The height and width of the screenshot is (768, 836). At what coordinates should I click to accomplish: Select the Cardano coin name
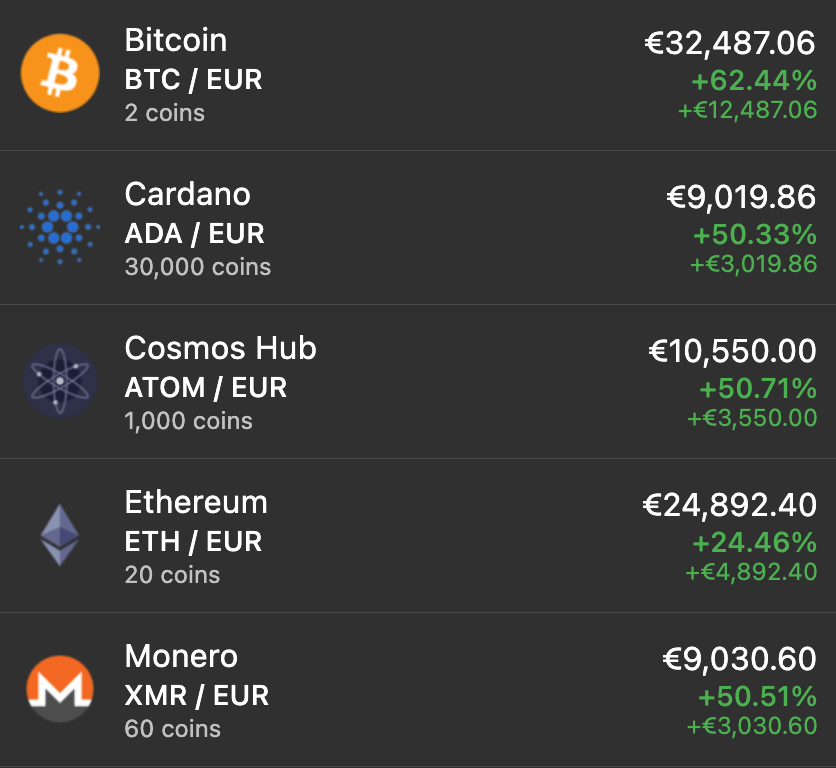[187, 195]
